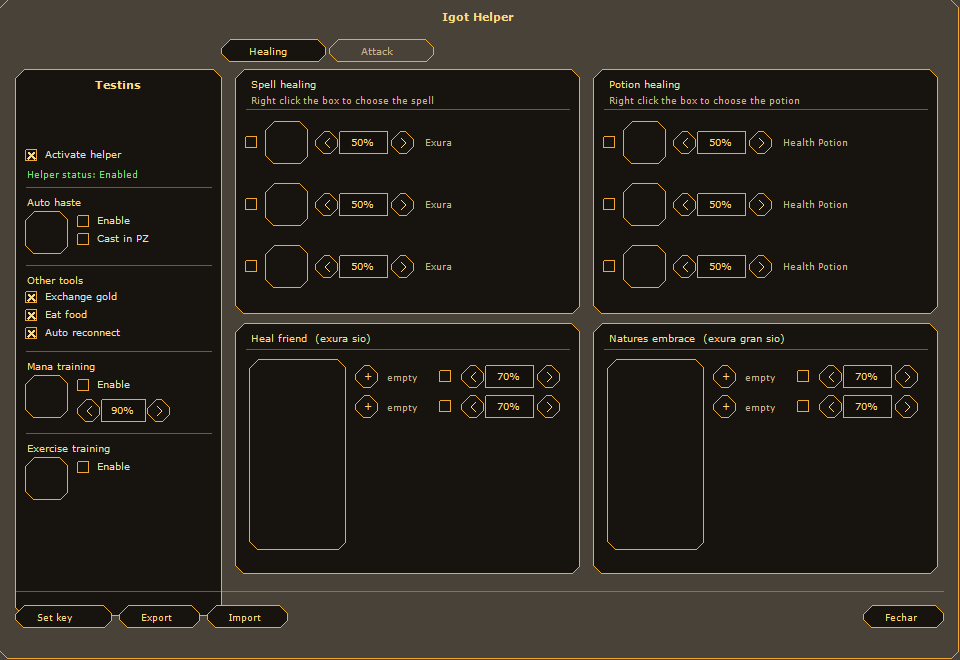Disable the Activate helper checkbox
Image resolution: width=960 pixels, height=660 pixels.
tap(31, 155)
